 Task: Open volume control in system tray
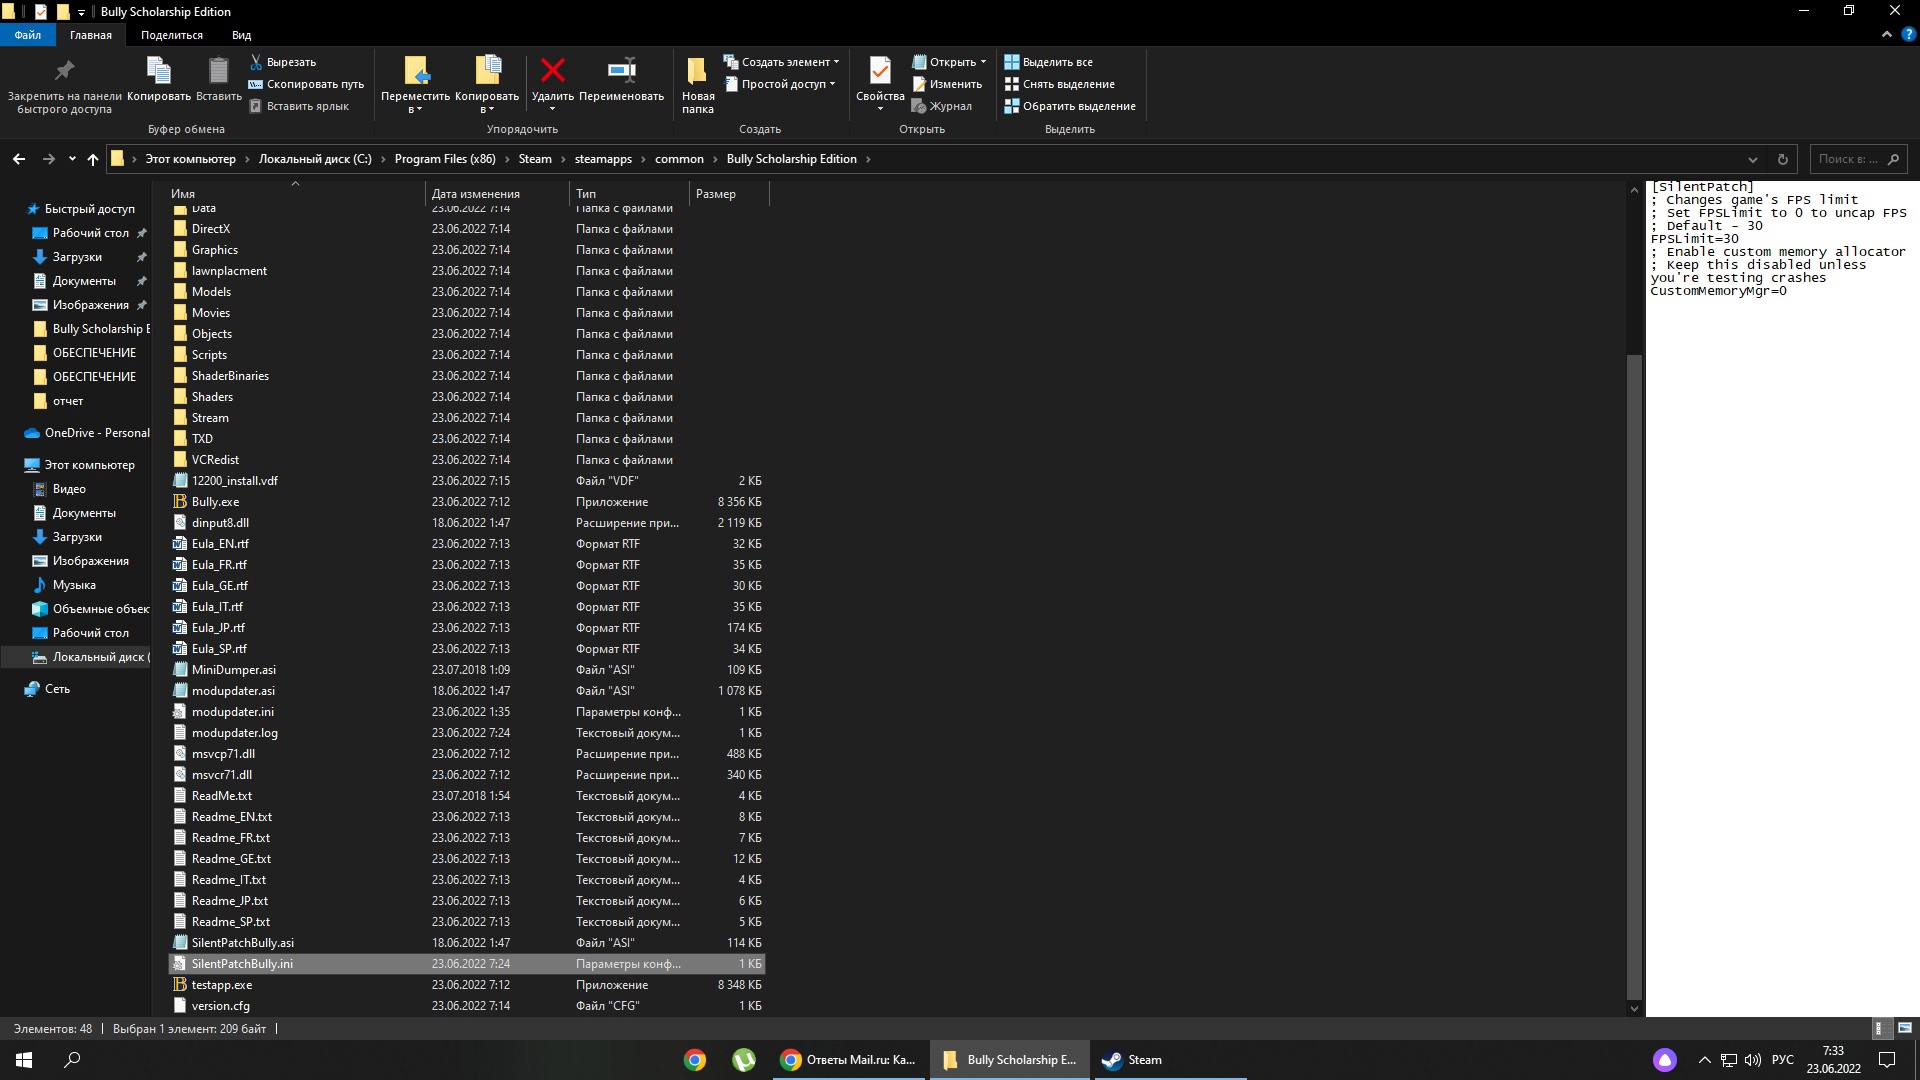[x=1752, y=1060]
